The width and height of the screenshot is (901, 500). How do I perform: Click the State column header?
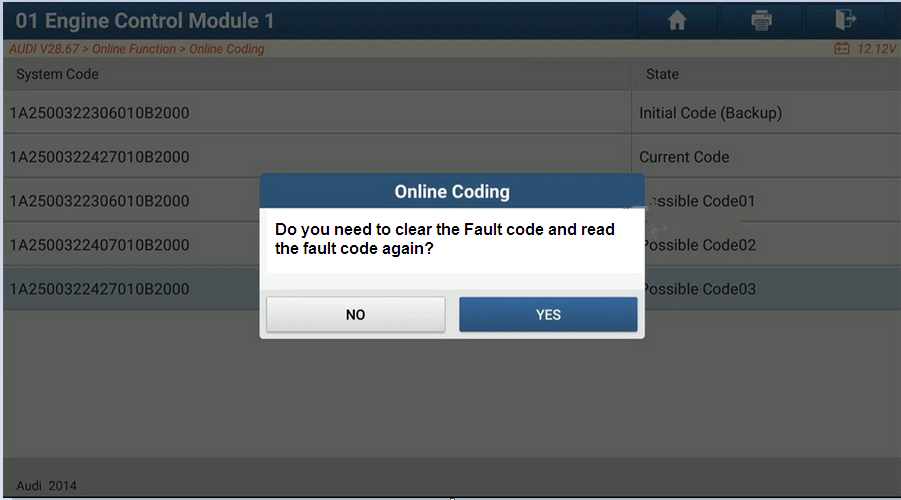pos(662,74)
